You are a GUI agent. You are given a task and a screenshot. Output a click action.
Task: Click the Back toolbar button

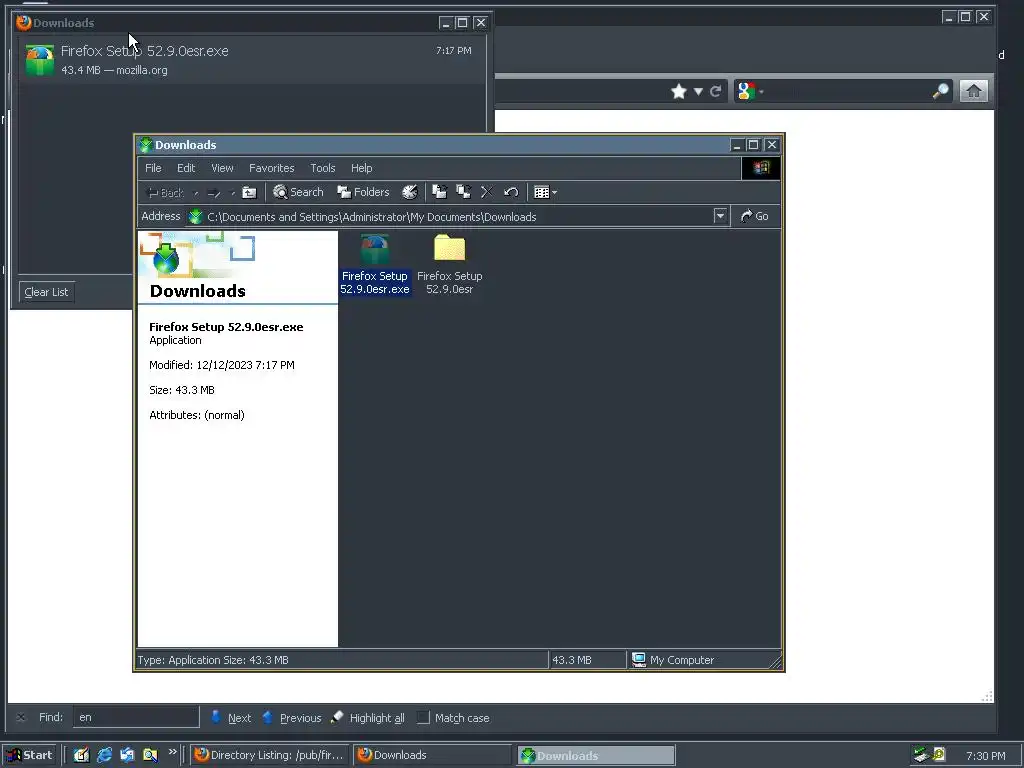coord(166,193)
